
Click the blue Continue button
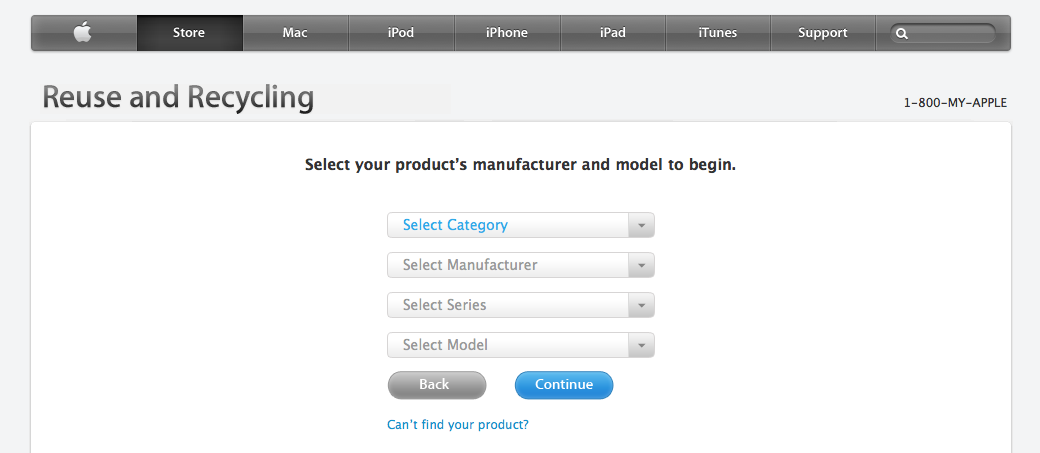564,385
